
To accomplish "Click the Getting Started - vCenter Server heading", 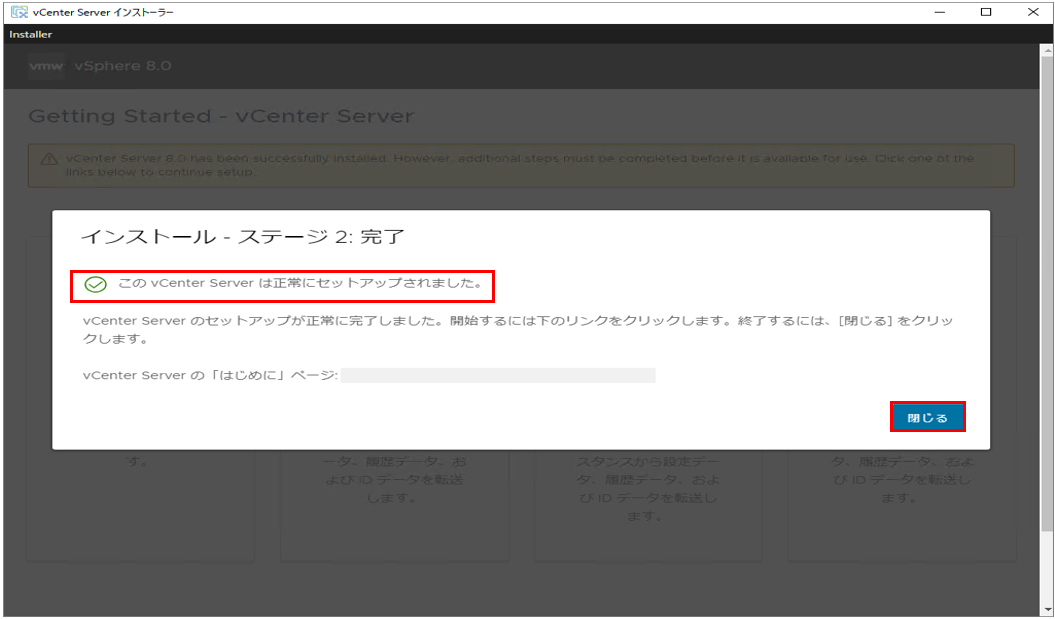I will click(x=220, y=116).
